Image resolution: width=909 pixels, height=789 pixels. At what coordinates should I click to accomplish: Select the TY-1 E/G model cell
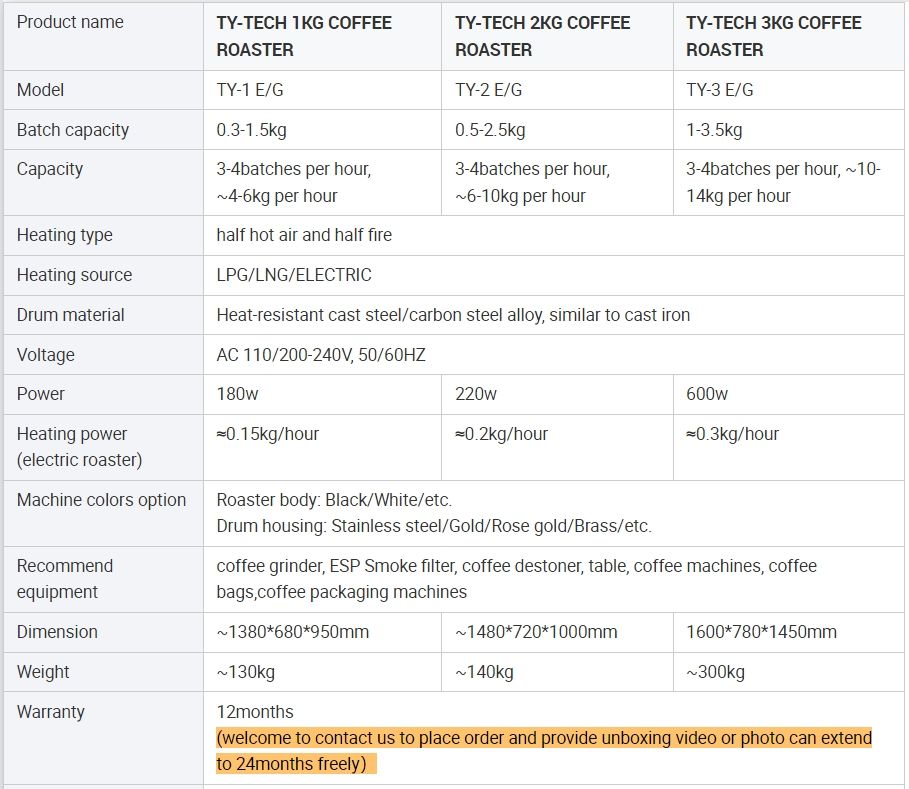(x=250, y=90)
